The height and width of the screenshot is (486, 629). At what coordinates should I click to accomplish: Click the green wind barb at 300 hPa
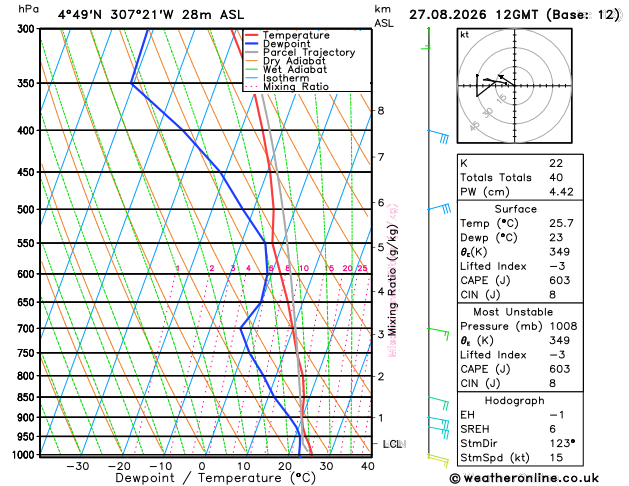(x=426, y=38)
